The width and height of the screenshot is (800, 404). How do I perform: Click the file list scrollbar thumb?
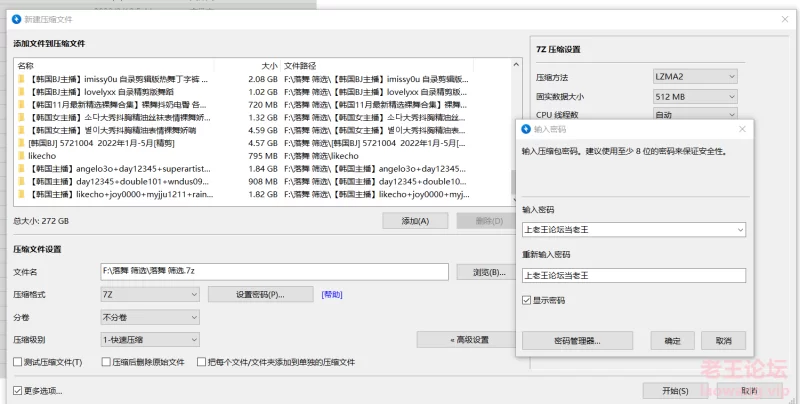515,181
